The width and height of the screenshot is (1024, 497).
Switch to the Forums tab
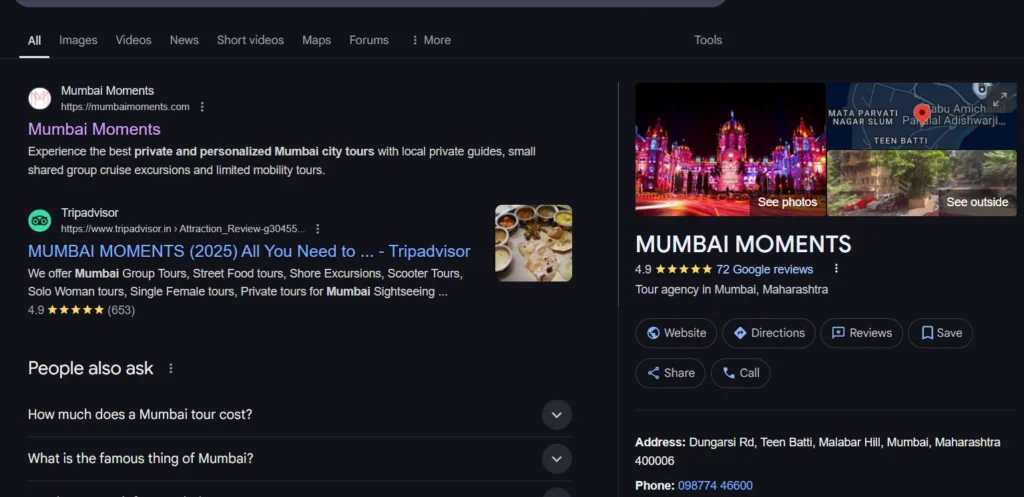[368, 40]
